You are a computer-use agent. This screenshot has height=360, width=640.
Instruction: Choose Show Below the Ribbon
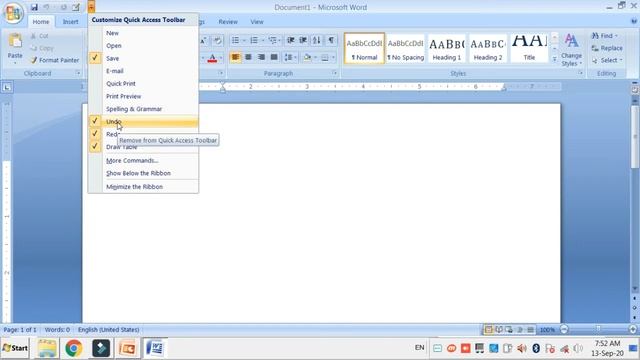(143, 173)
